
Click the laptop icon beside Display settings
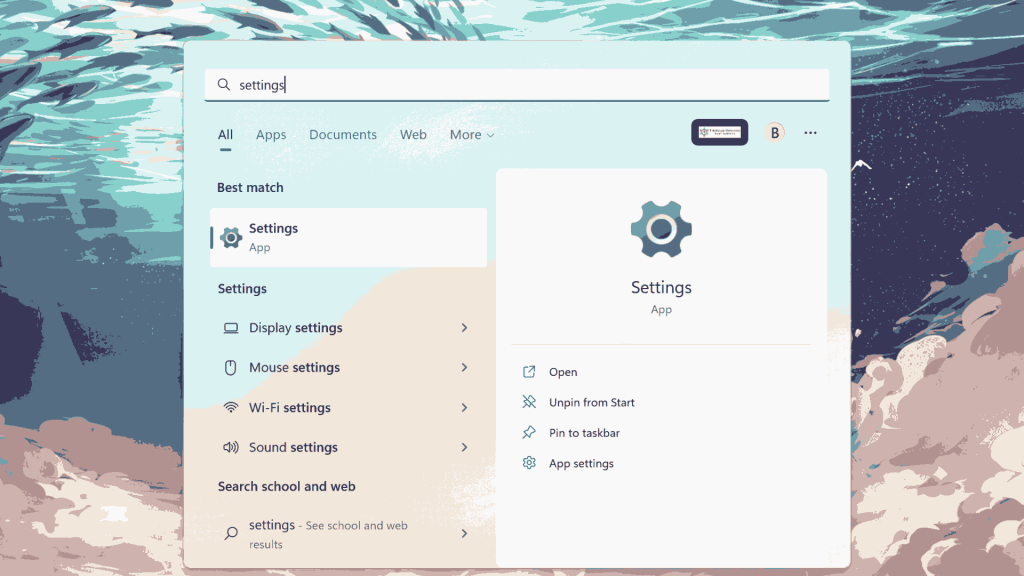tap(231, 328)
